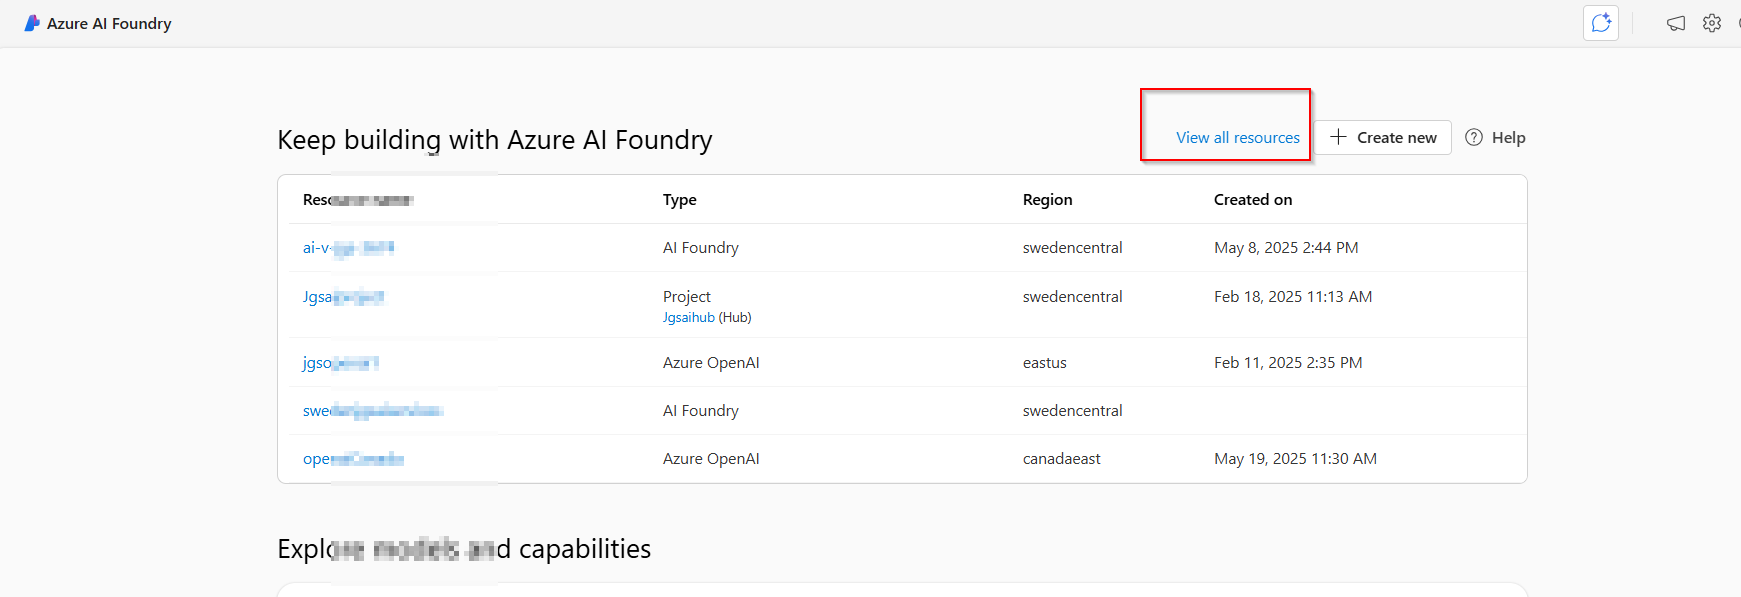The height and width of the screenshot is (597, 1741).
Task: Open the feedback megaphone icon
Action: (1676, 23)
